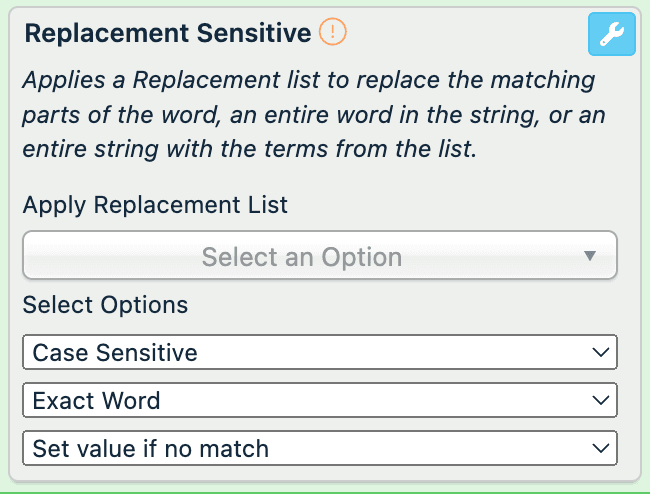This screenshot has width=650, height=494.
Task: Click the Replacement Sensitive title
Action: point(167,34)
